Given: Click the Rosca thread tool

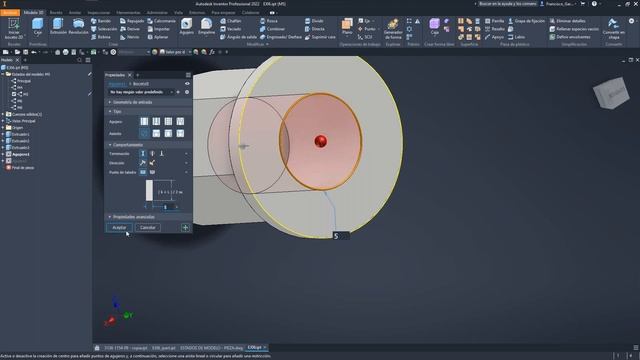Looking at the screenshot, I should tap(269, 21).
